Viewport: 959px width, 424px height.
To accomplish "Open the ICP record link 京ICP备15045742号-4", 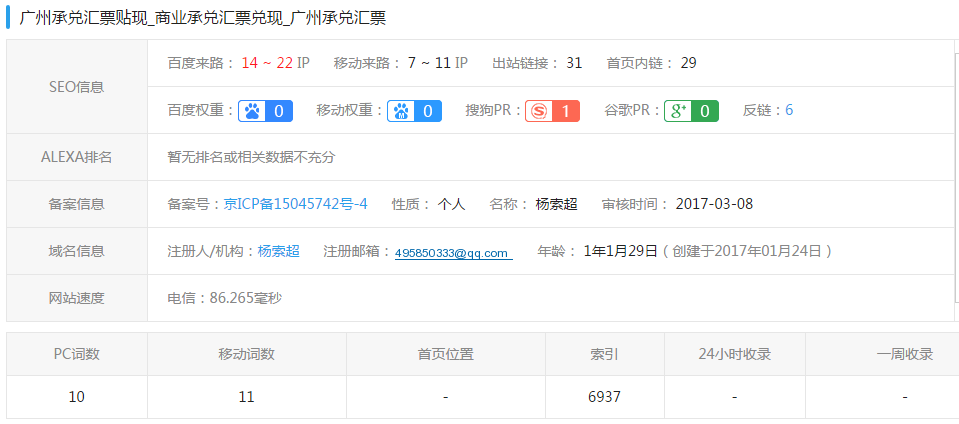I will point(295,204).
